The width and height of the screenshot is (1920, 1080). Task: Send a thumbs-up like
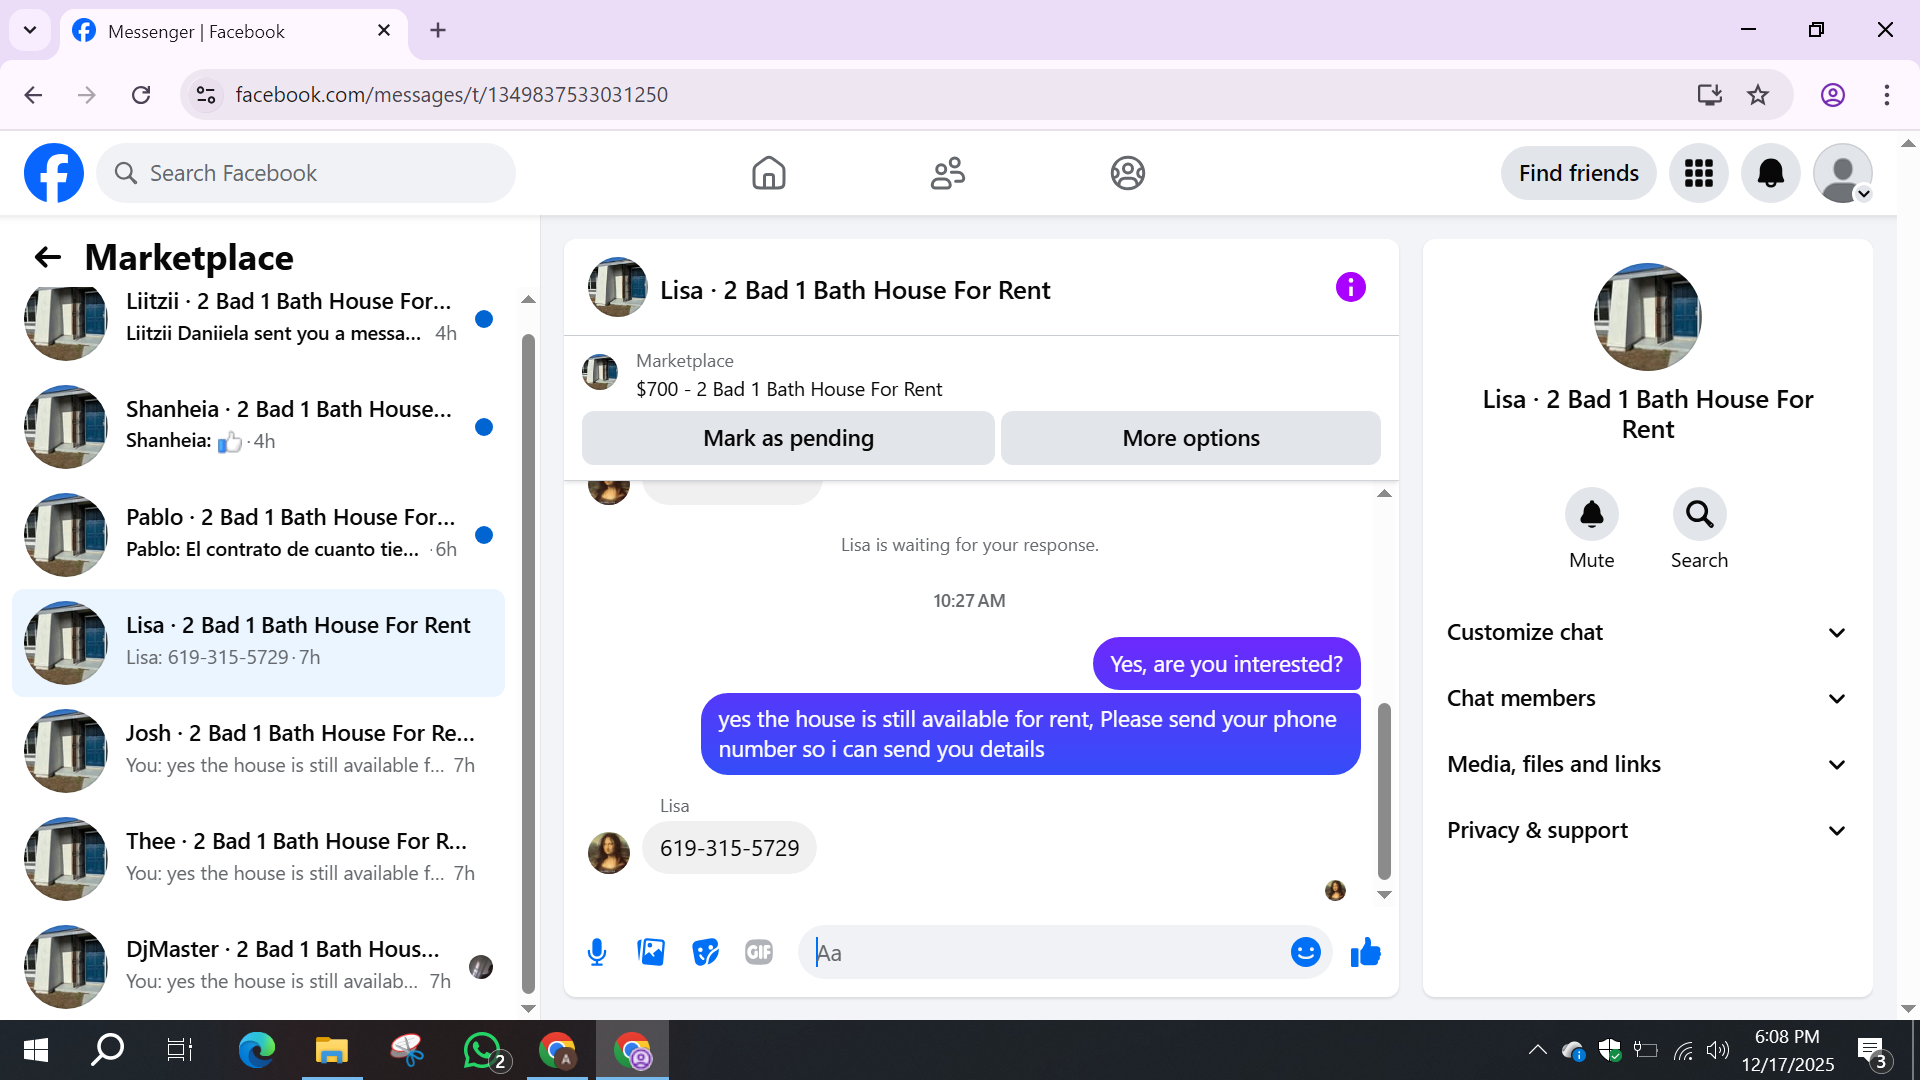point(1365,952)
